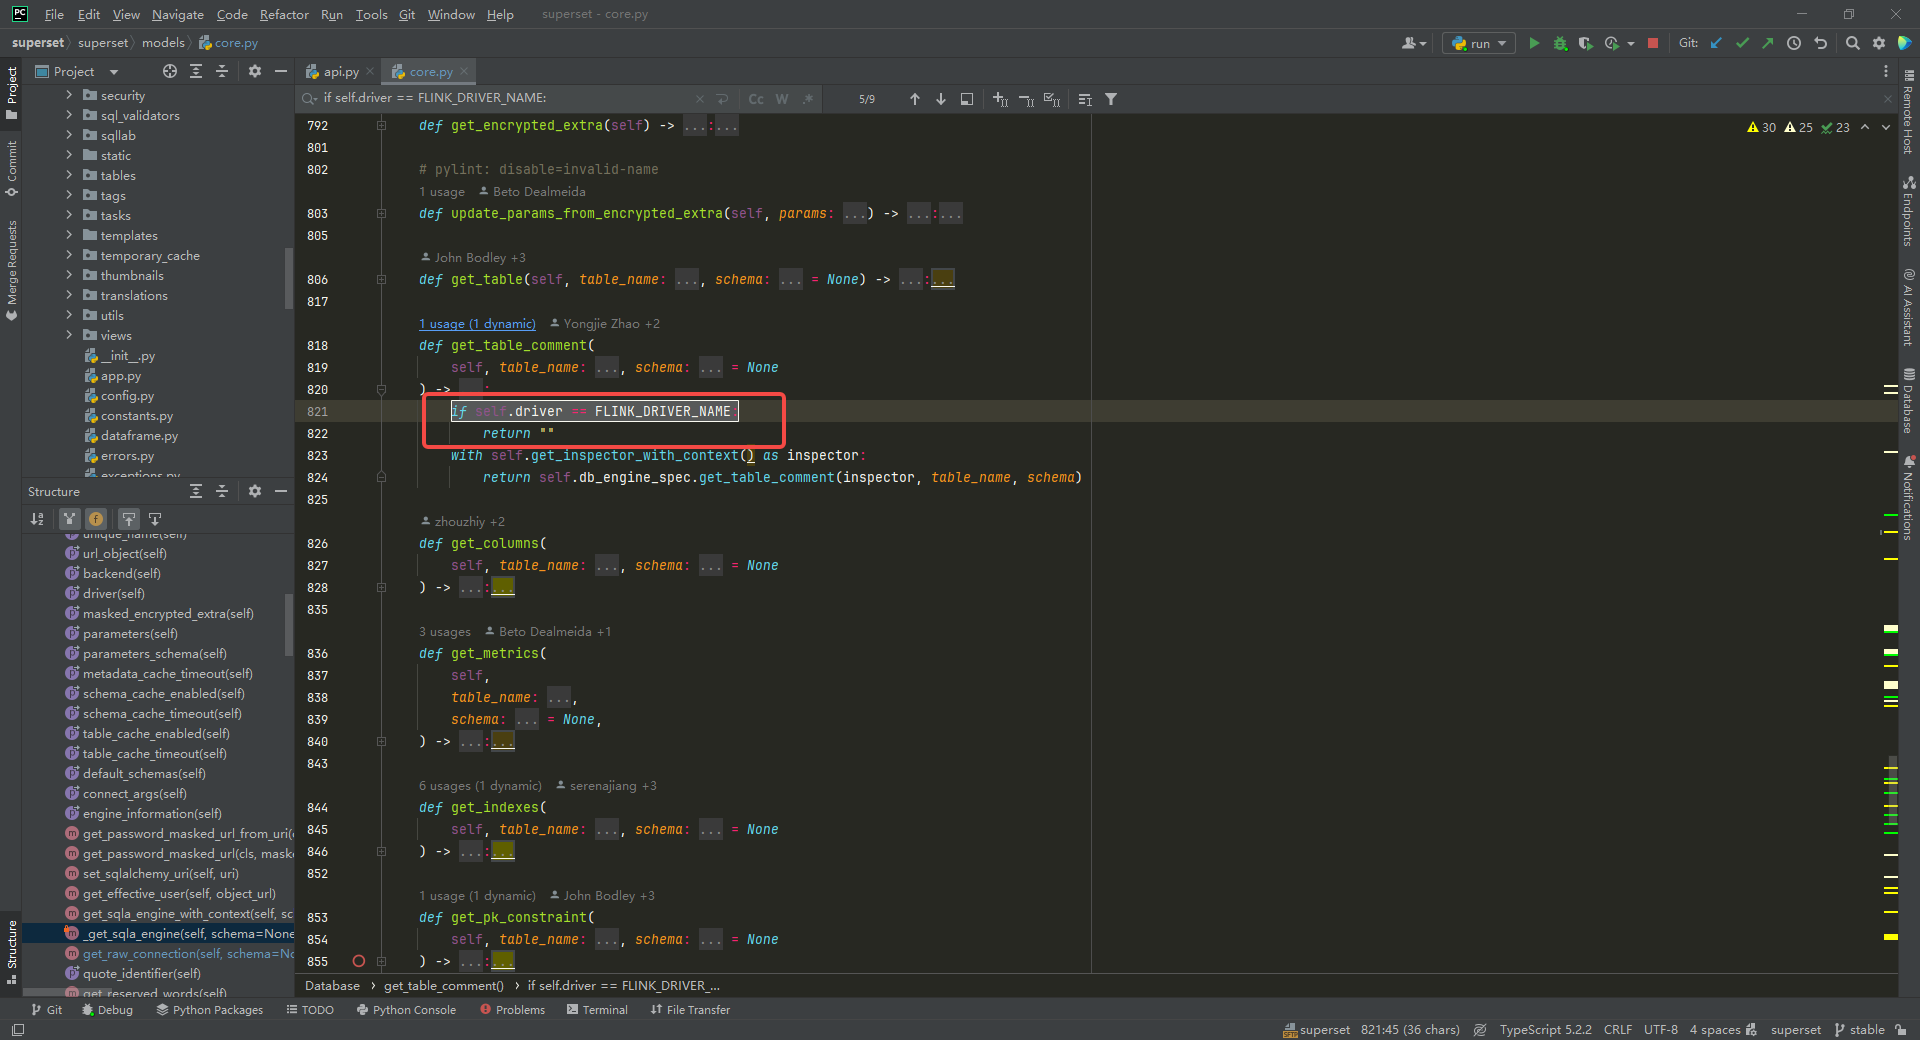Open the Problems tool window
The height and width of the screenshot is (1040, 1920).
tap(513, 1010)
